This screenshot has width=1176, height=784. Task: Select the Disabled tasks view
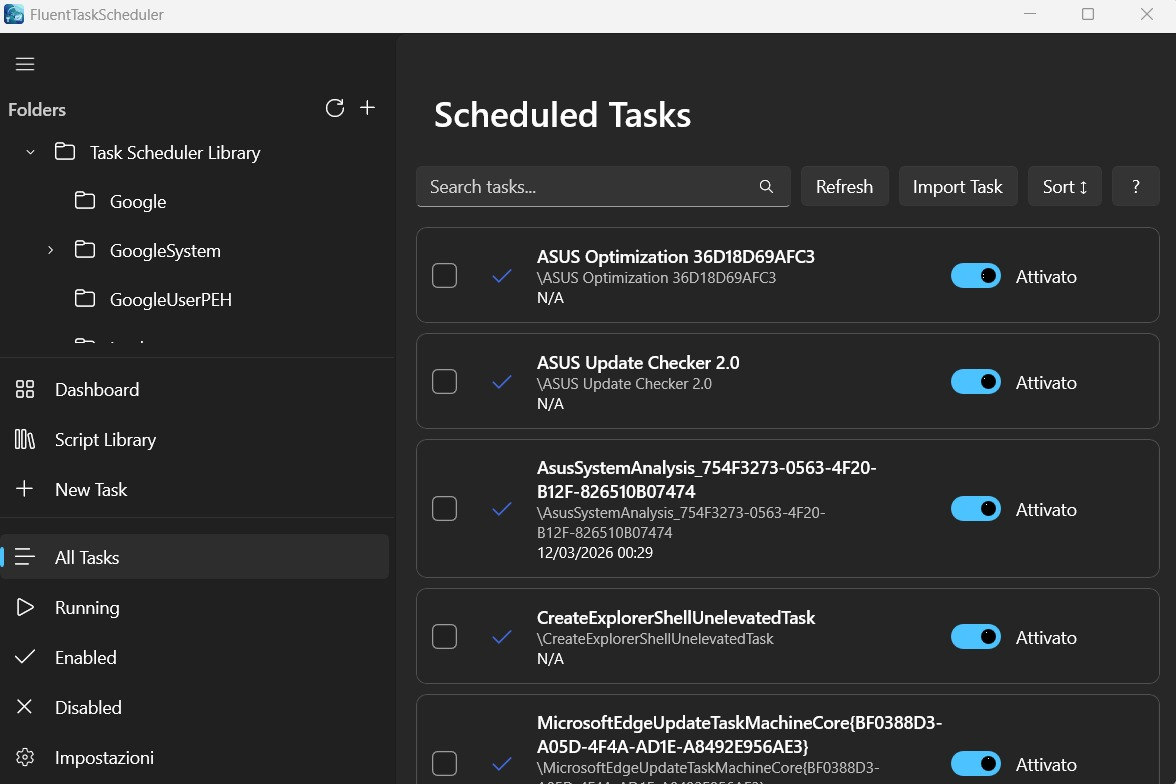point(88,707)
